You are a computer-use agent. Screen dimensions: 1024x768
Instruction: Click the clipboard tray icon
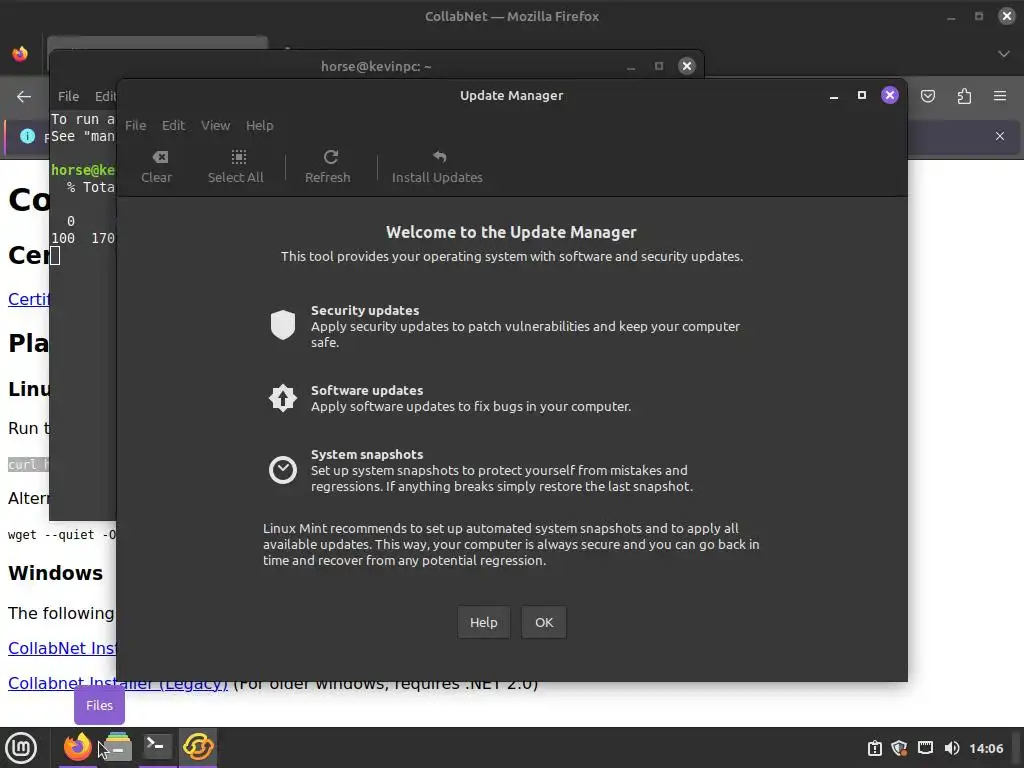(874, 748)
